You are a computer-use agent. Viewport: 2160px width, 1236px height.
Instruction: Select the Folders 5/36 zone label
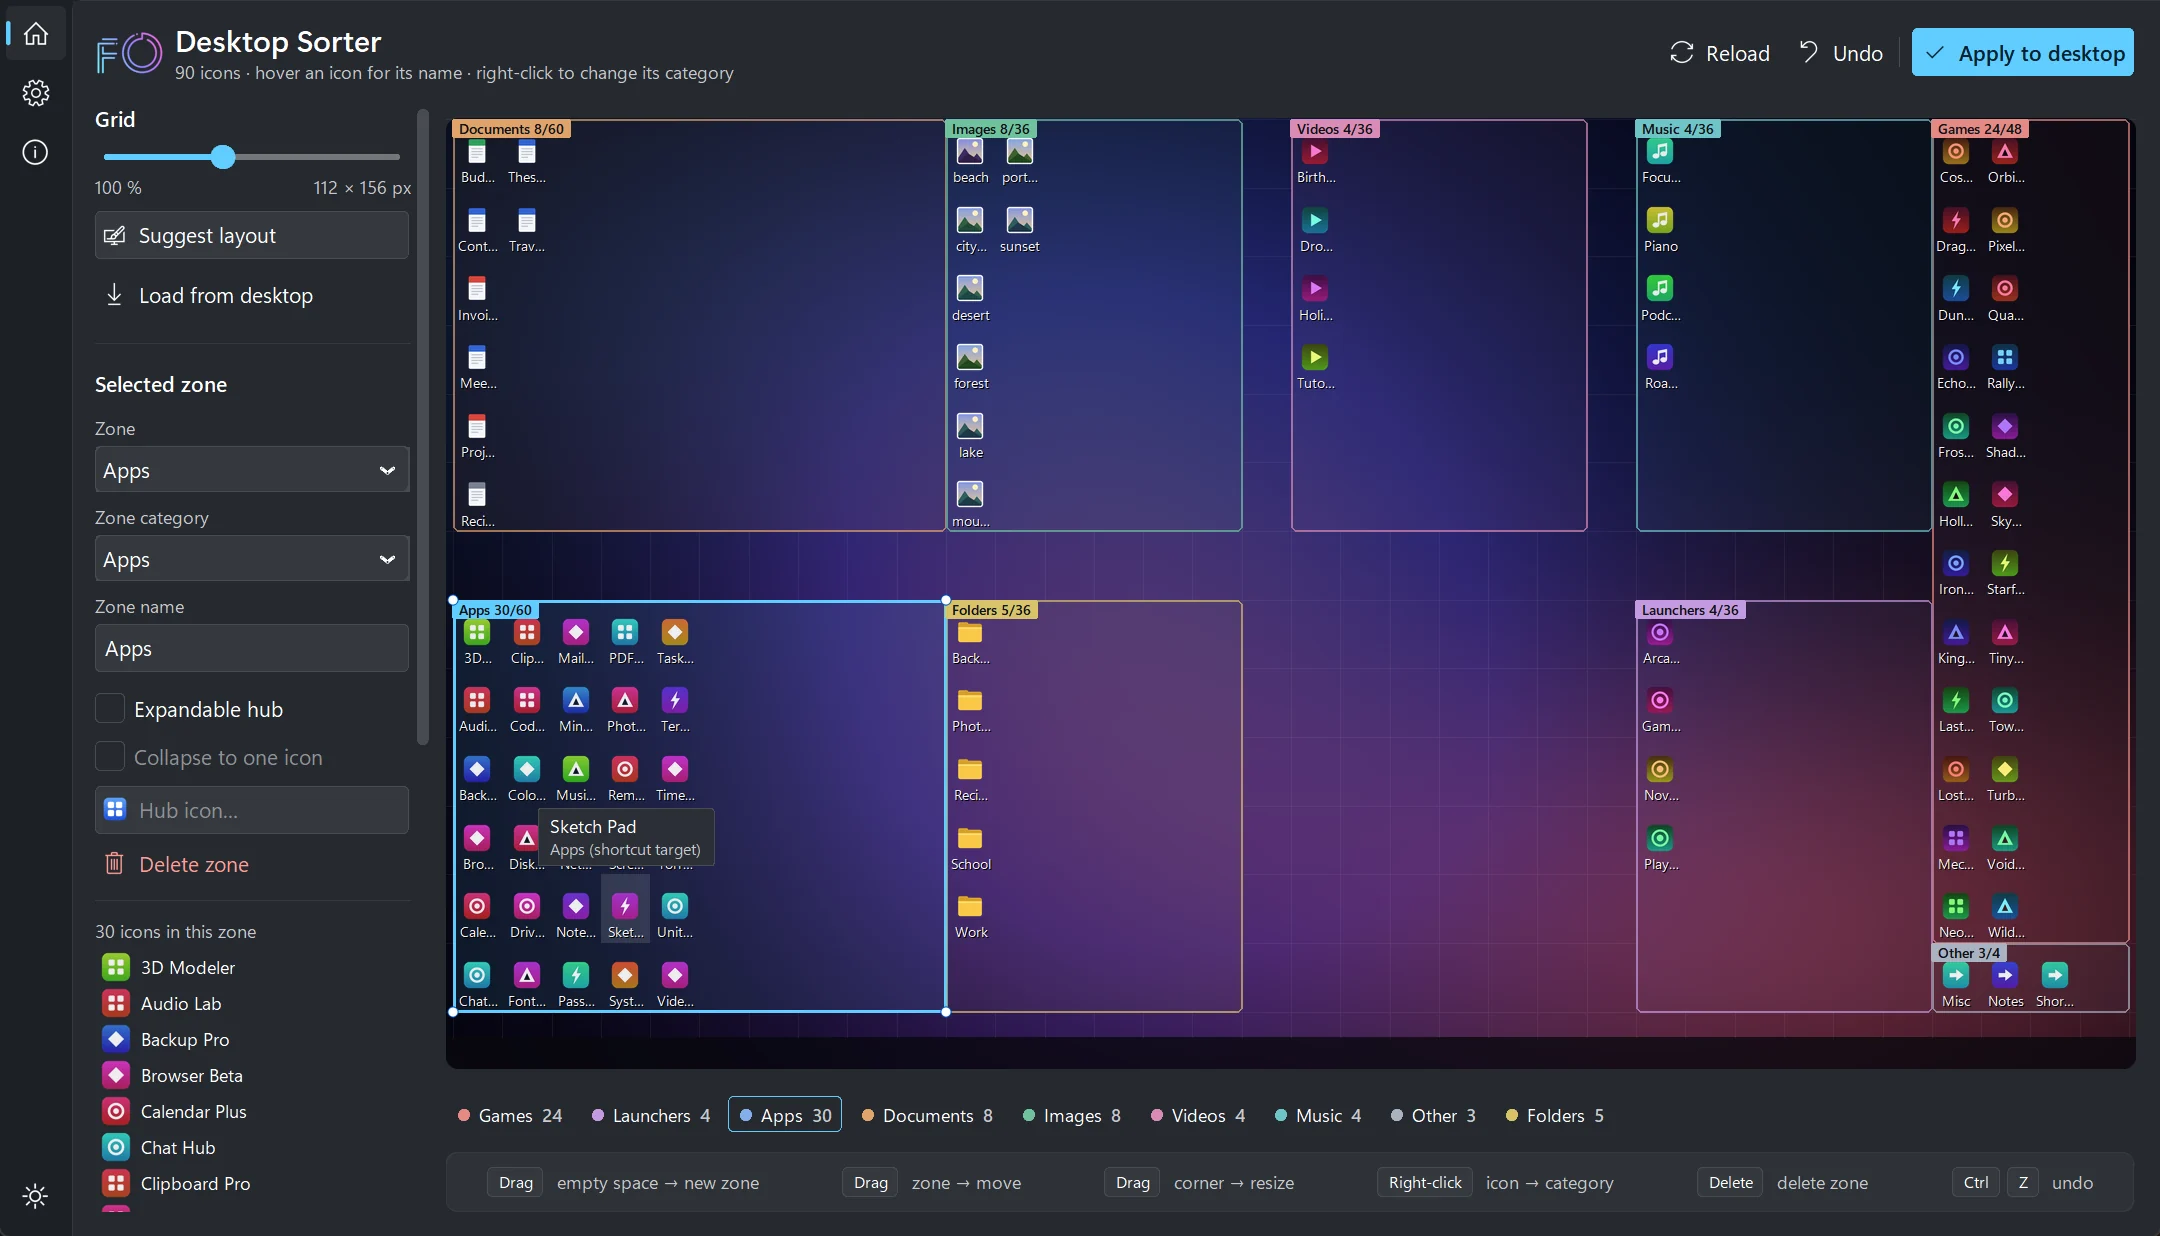990,610
